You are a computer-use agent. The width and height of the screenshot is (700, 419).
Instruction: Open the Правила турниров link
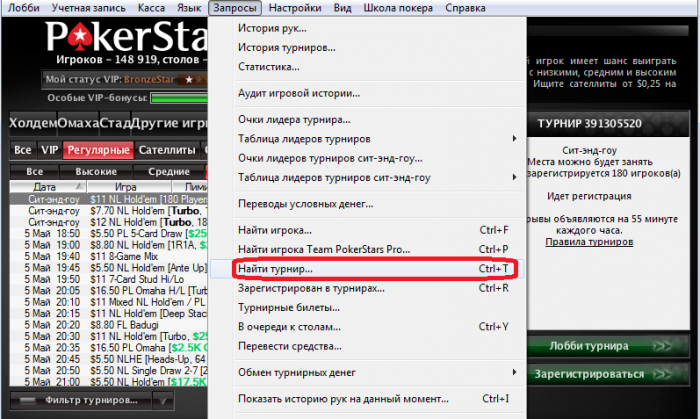tap(589, 242)
